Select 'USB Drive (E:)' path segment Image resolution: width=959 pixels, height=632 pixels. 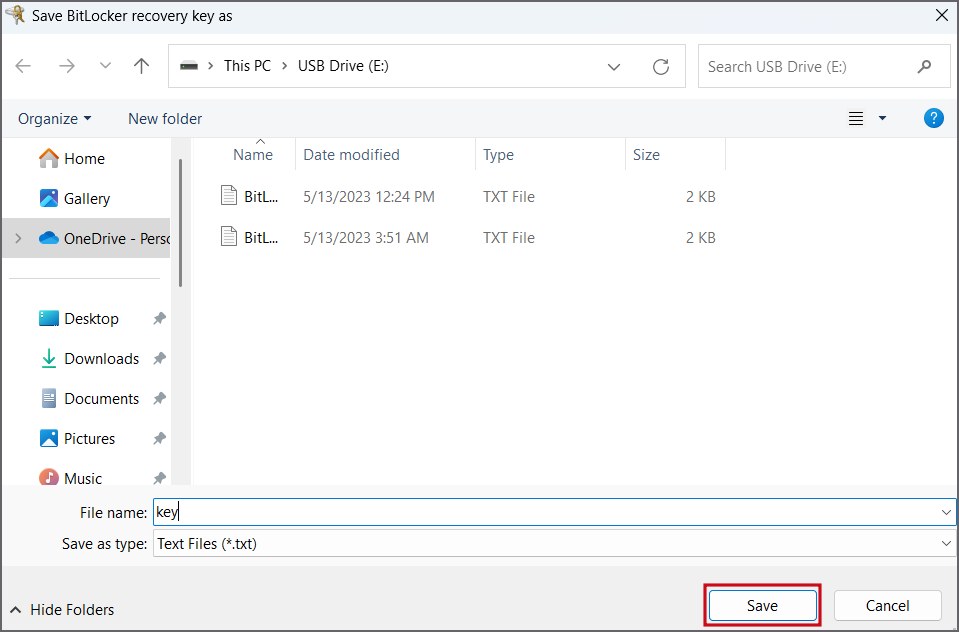click(x=343, y=66)
